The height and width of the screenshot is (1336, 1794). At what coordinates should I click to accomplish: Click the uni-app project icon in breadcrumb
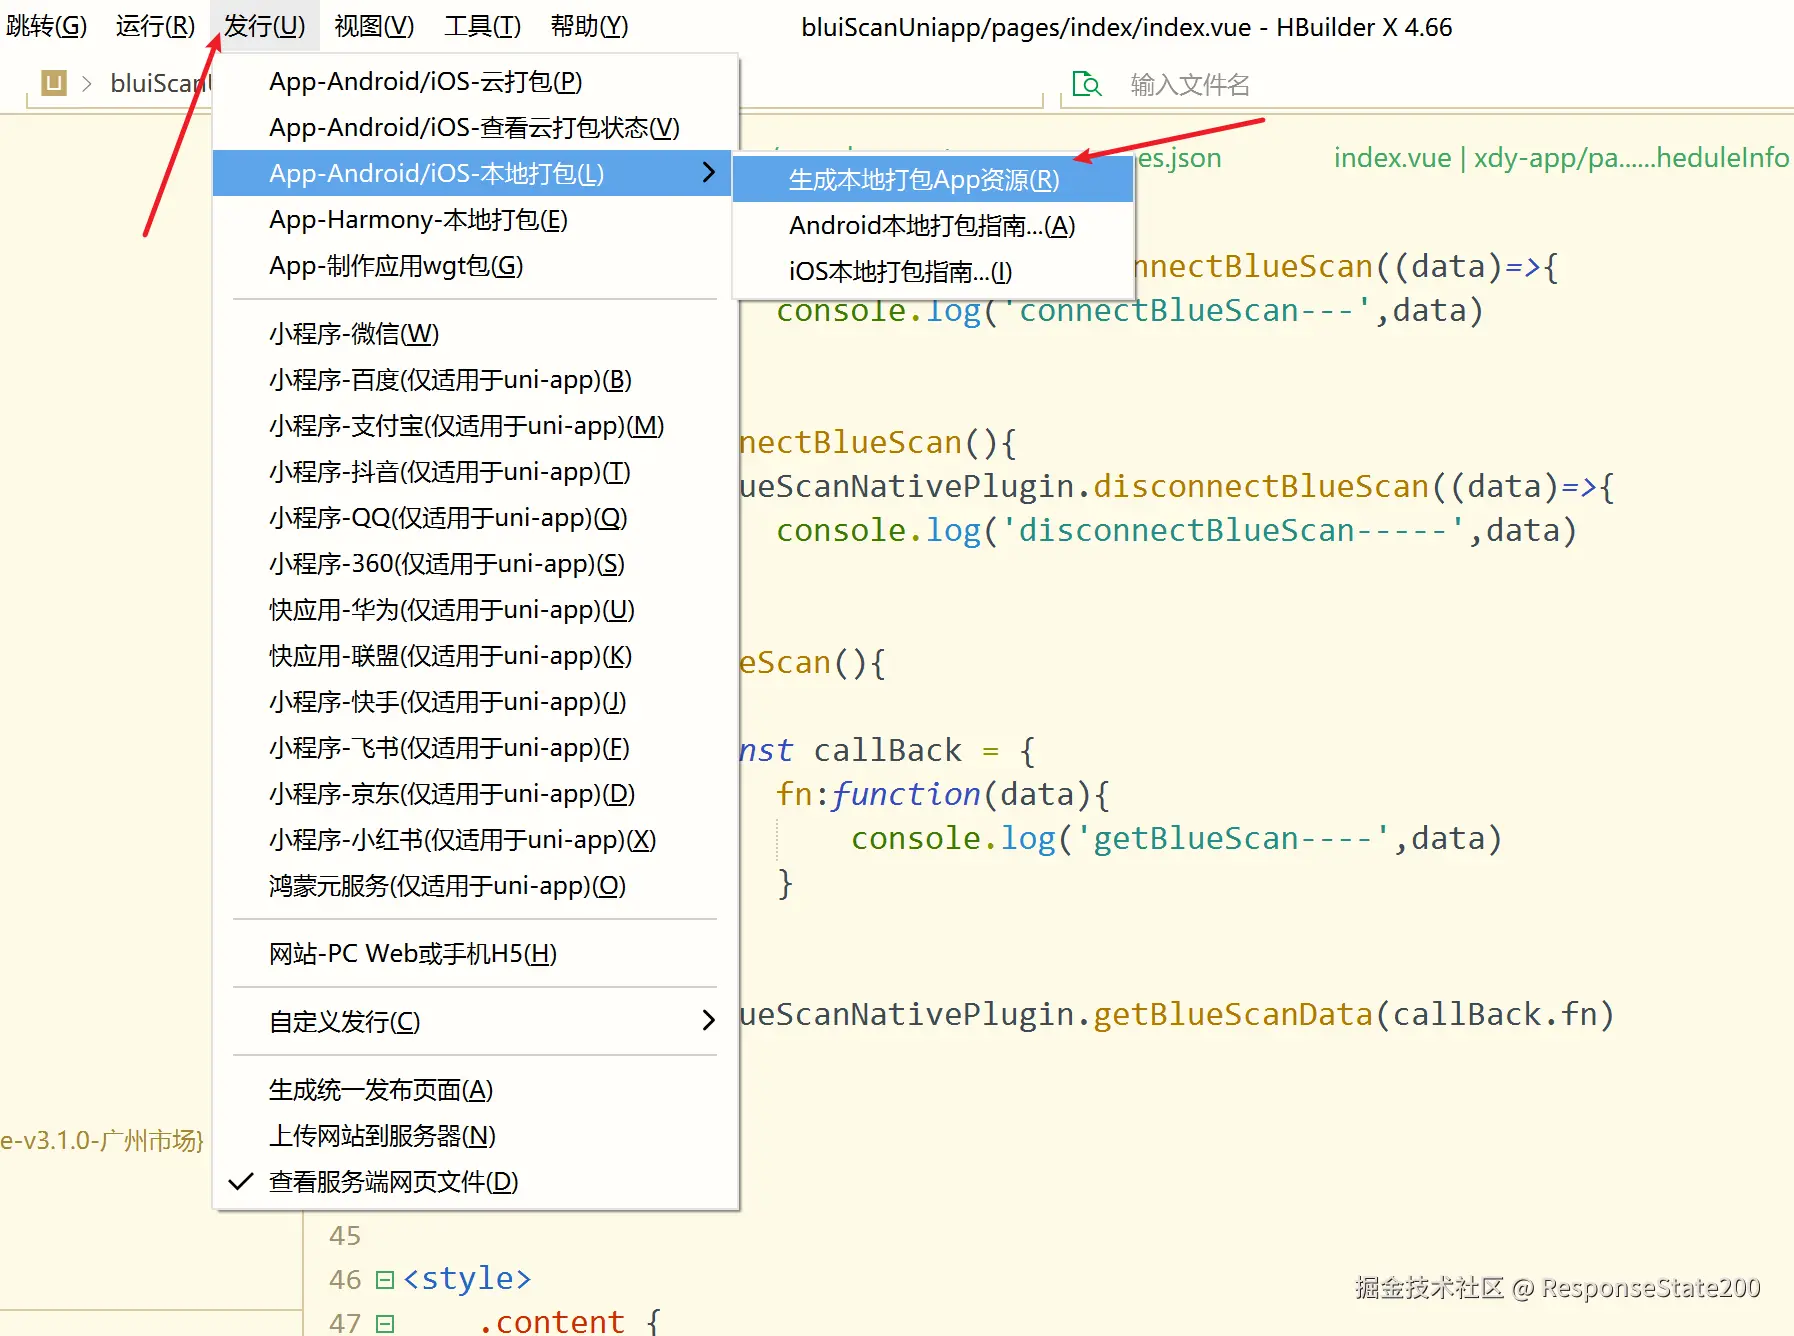coord(54,82)
